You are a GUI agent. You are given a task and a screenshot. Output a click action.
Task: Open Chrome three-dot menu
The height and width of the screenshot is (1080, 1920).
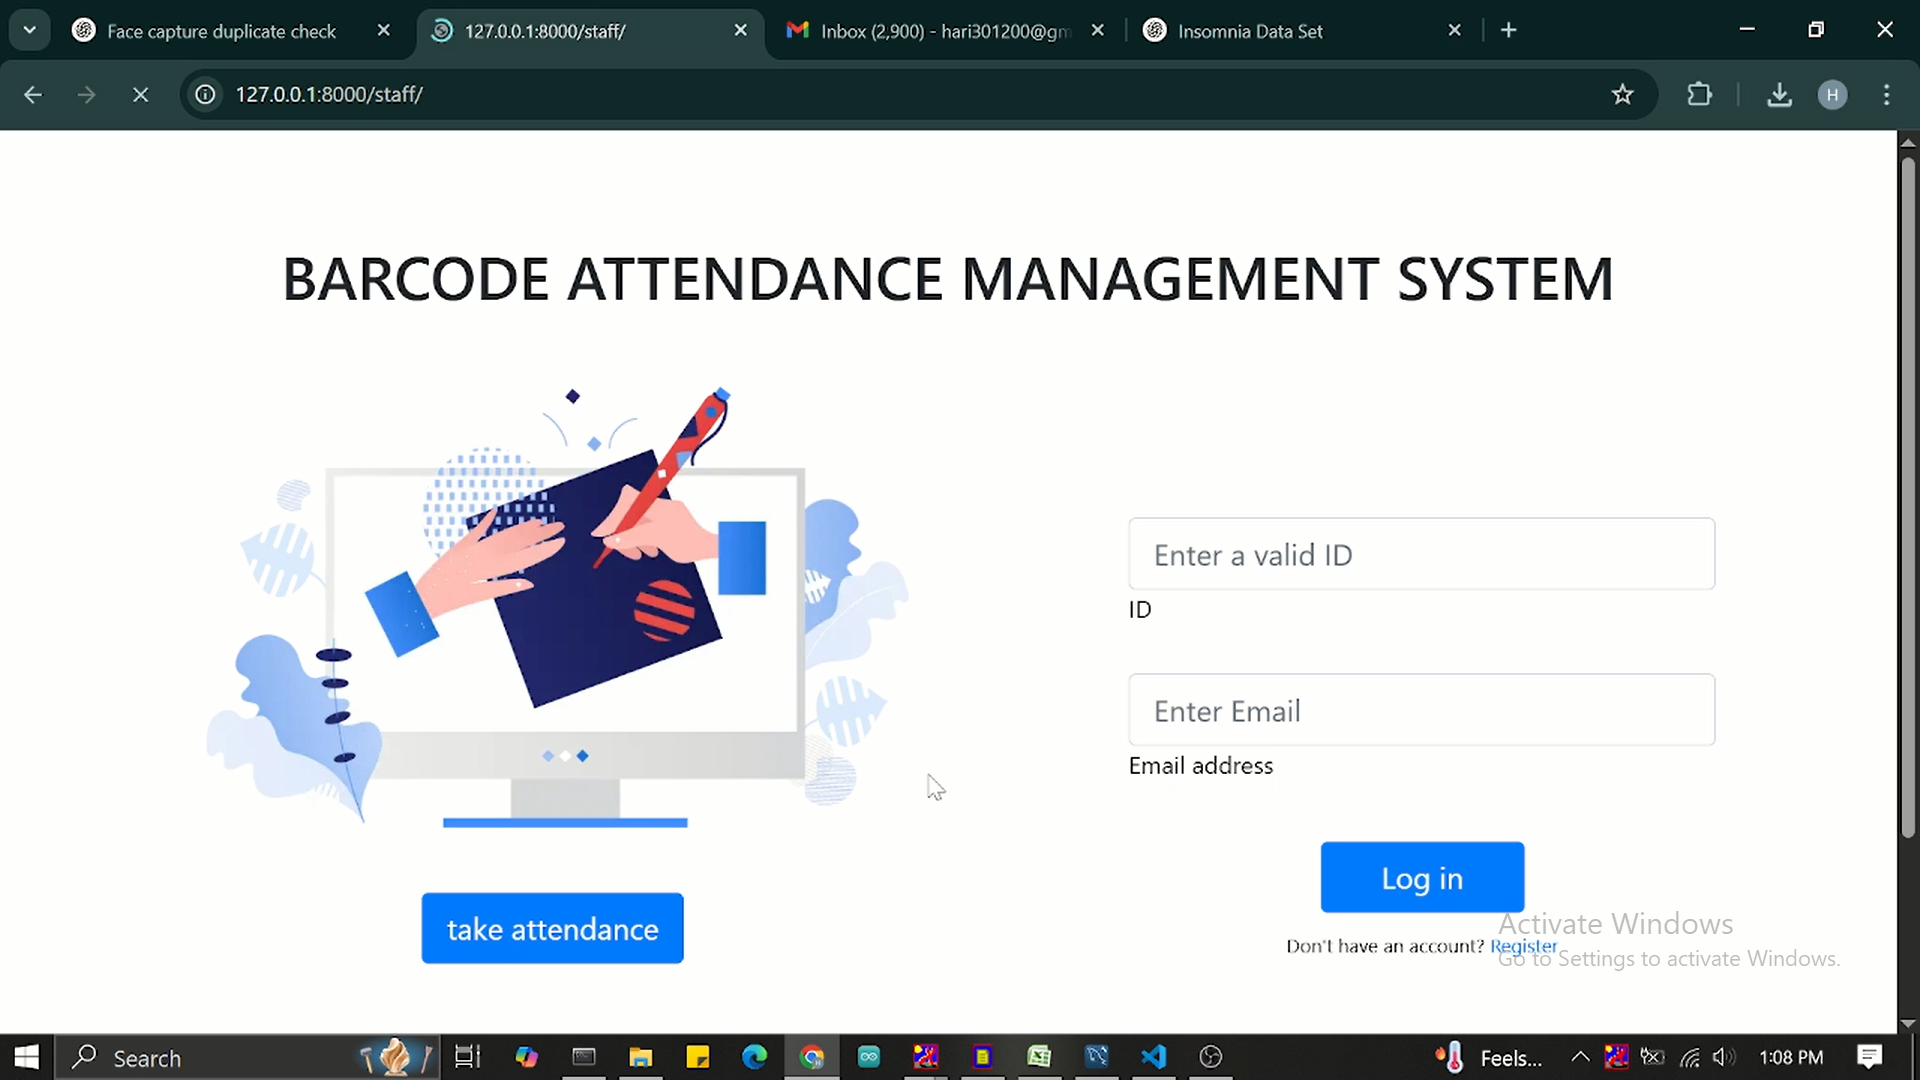click(x=1886, y=94)
